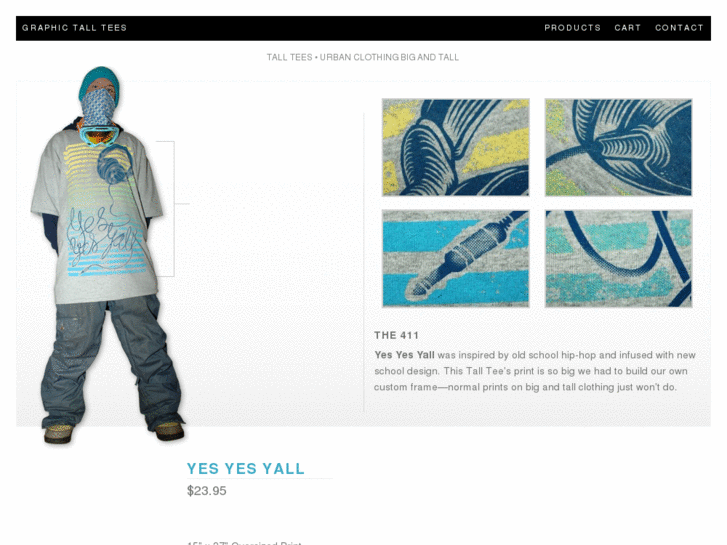727x545 pixels.
Task: Open the Graphic Tall Tees home link
Action: [74, 28]
